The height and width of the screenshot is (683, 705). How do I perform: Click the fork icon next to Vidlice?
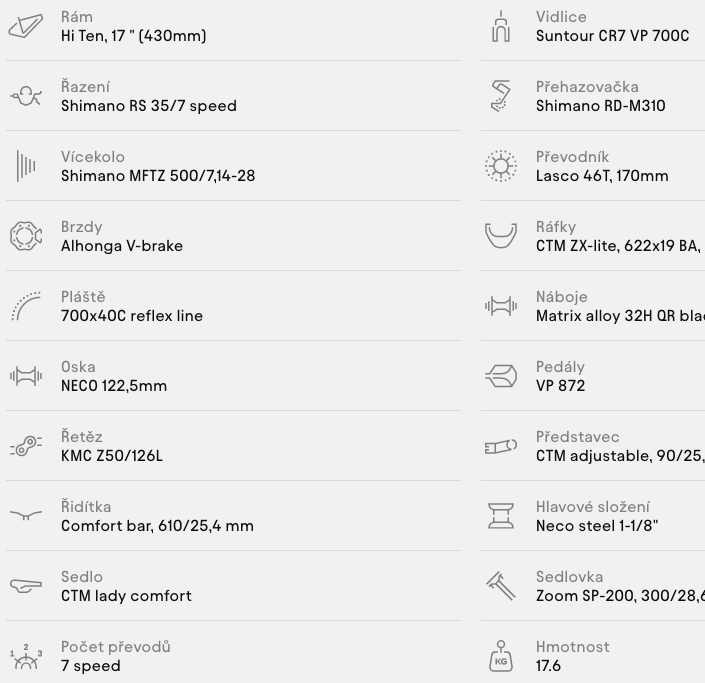501,27
